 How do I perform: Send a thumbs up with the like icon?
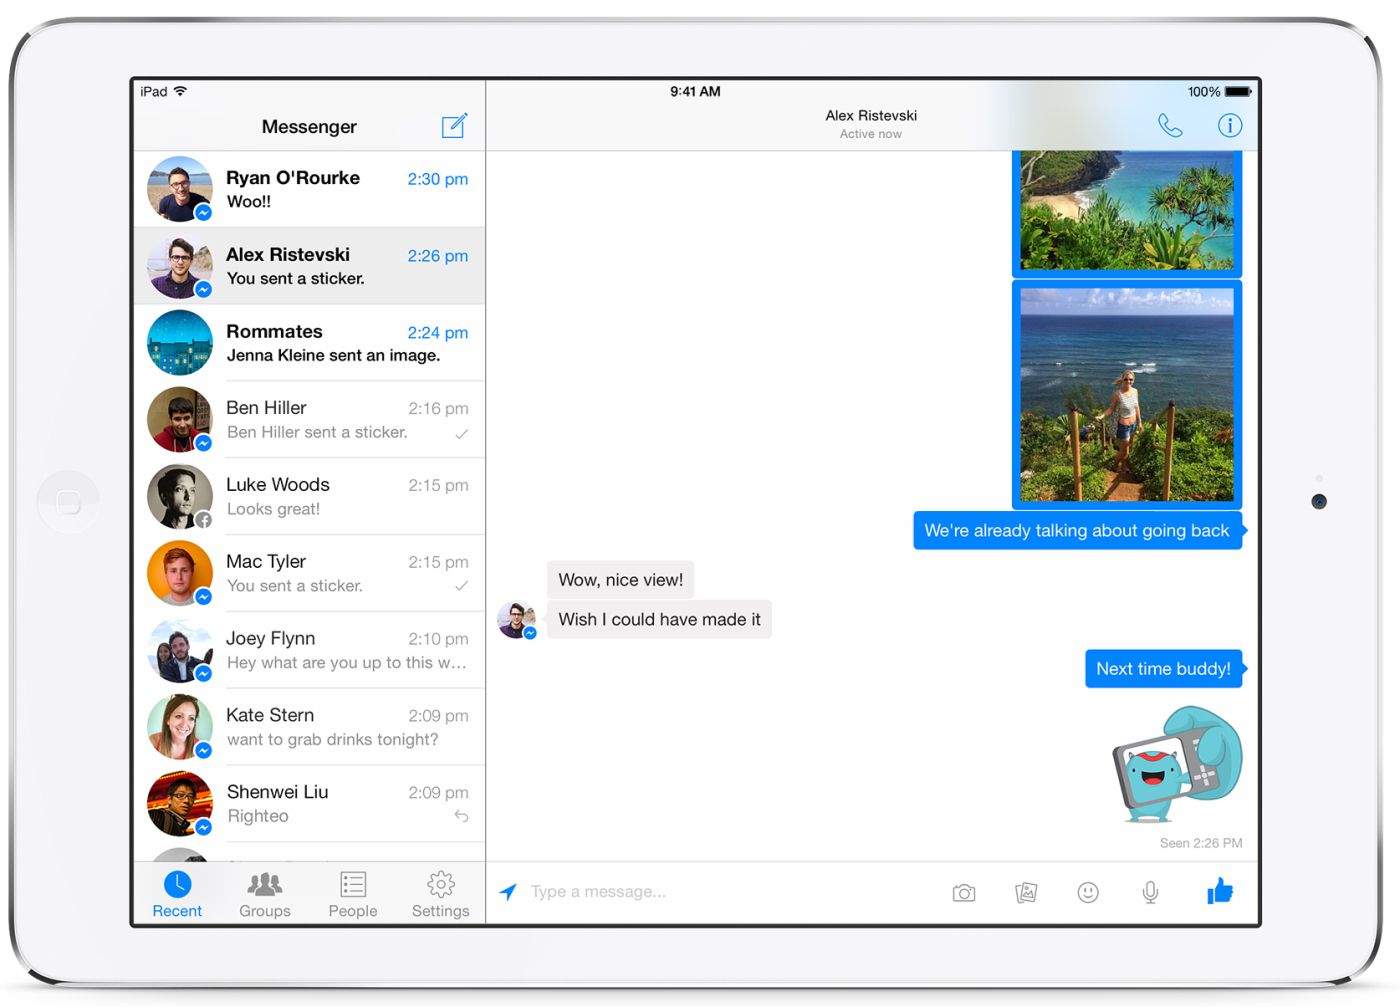1220,889
